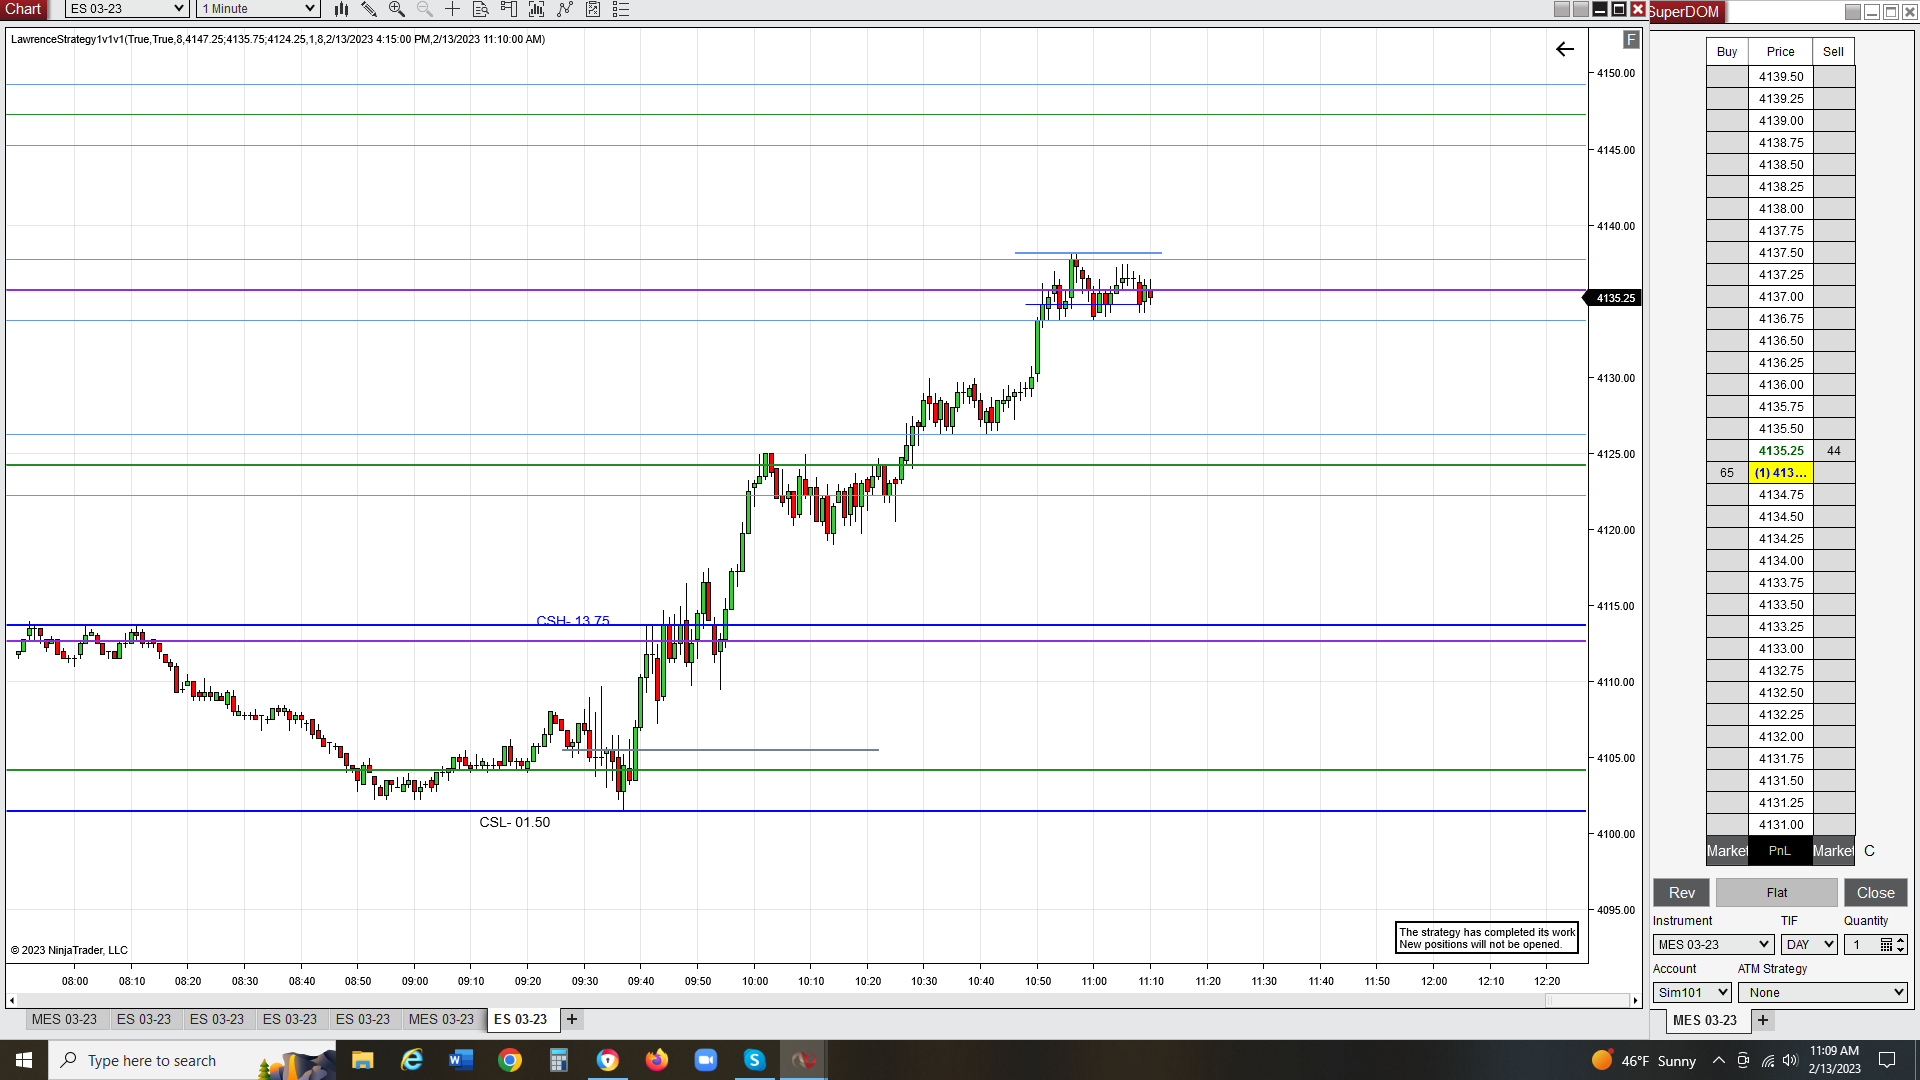Click the back arrow on chart
The height and width of the screenshot is (1080, 1920).
[x=1565, y=49]
